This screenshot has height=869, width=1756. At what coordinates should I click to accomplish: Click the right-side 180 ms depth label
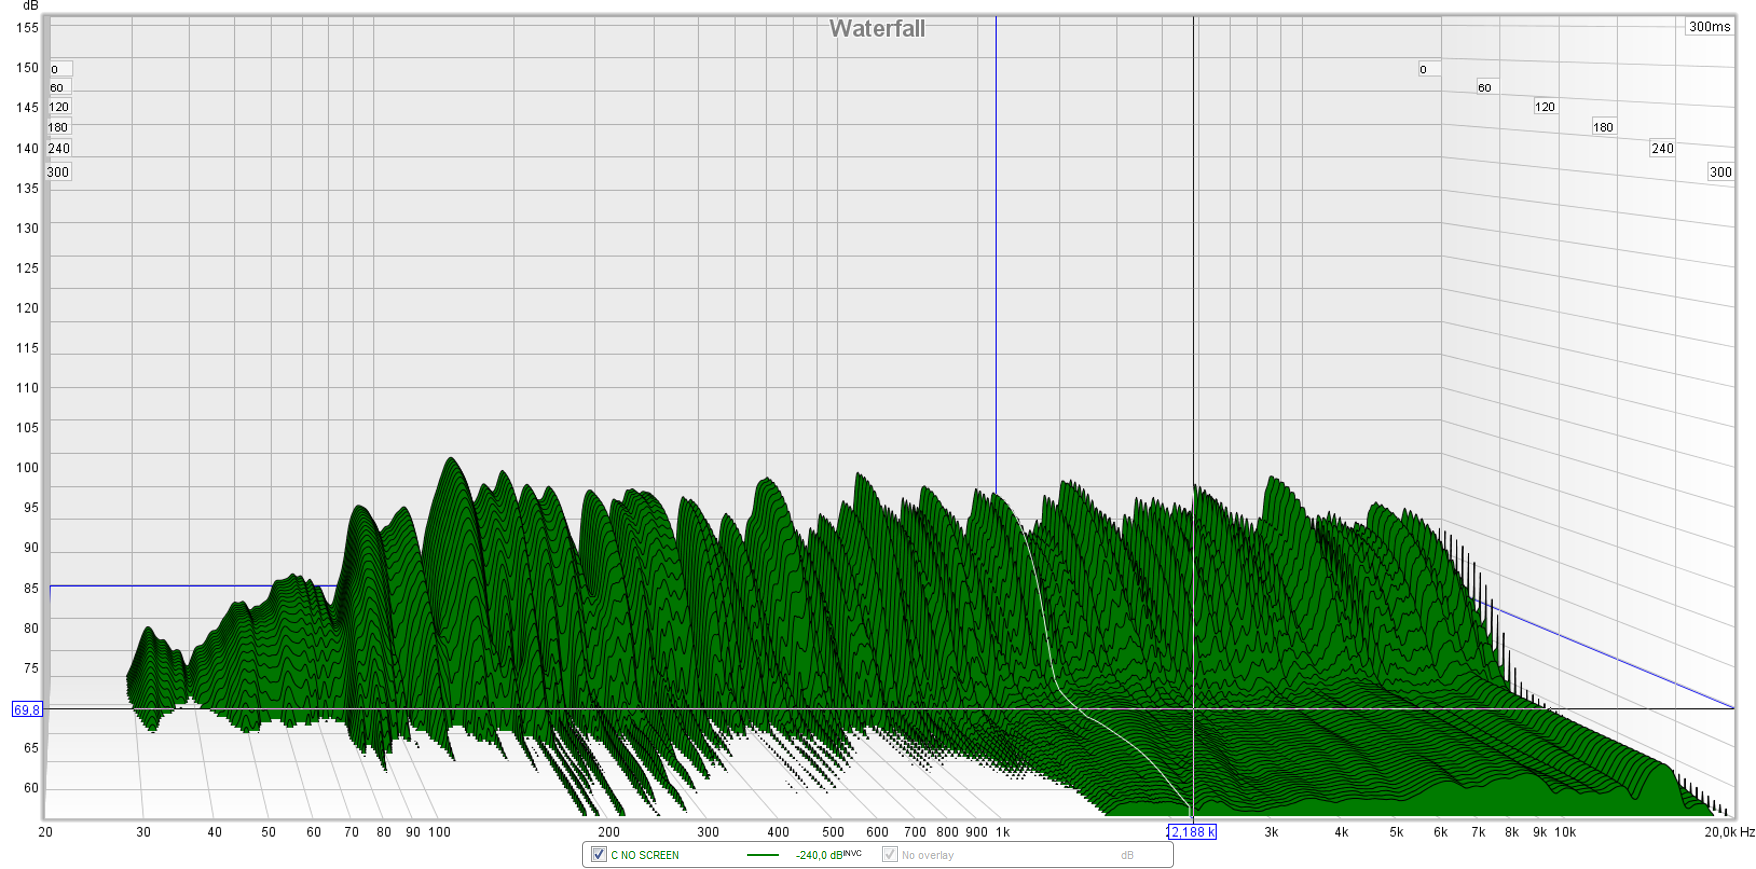(x=1603, y=127)
